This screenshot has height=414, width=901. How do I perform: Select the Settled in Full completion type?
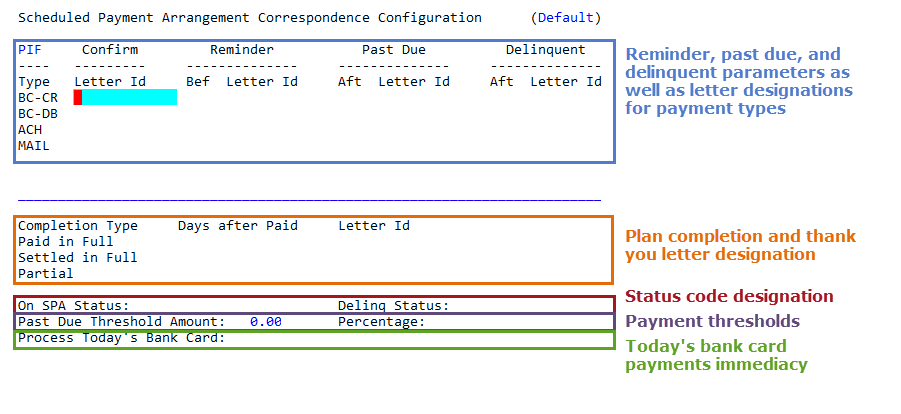(x=78, y=258)
